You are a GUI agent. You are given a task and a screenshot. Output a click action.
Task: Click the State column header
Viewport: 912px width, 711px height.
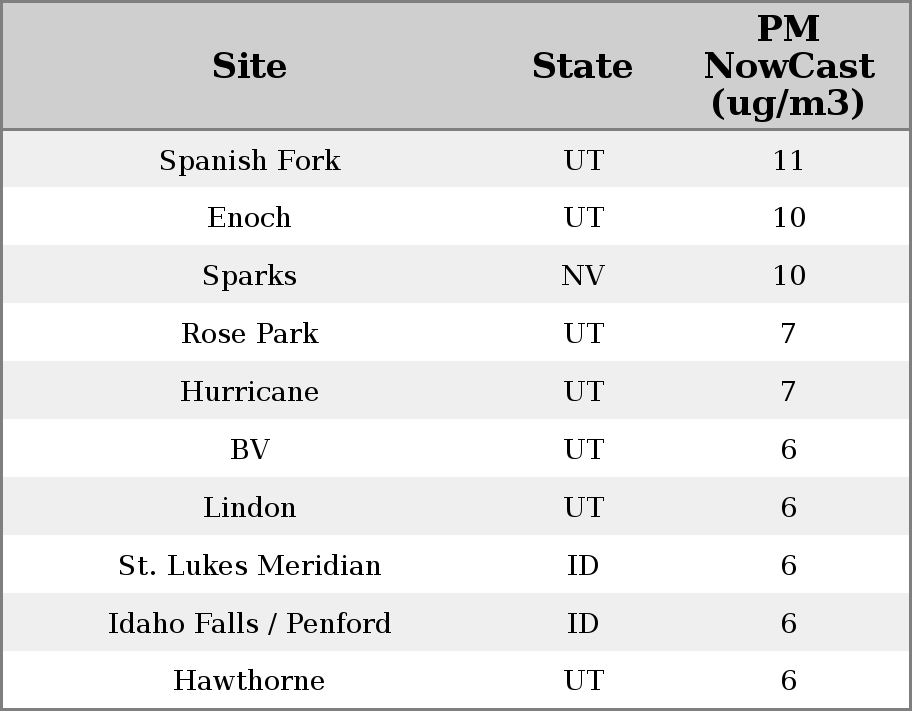pos(582,66)
